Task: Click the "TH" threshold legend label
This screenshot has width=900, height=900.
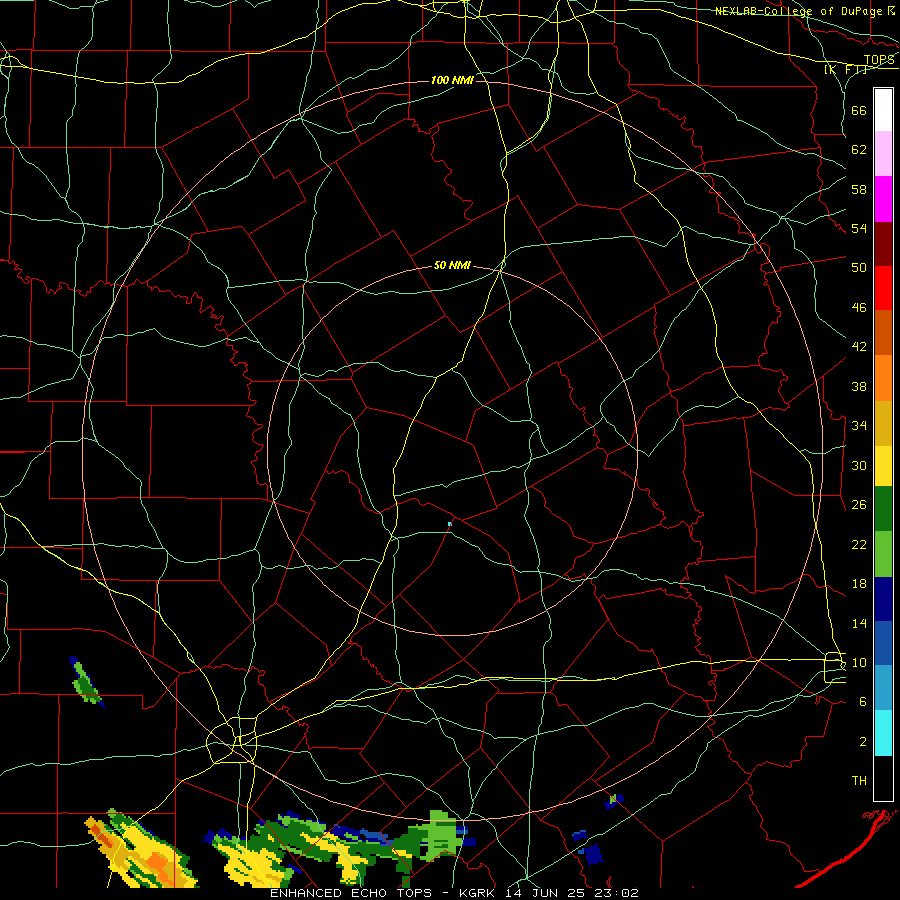Action: point(859,781)
